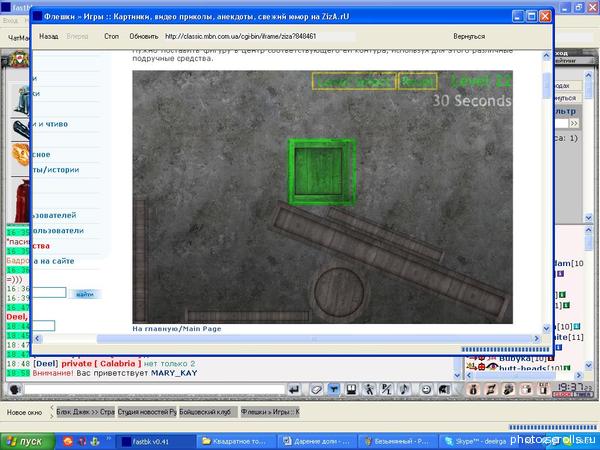
Task: Click the popup page's vertical scroll down arrow
Action: click(546, 328)
